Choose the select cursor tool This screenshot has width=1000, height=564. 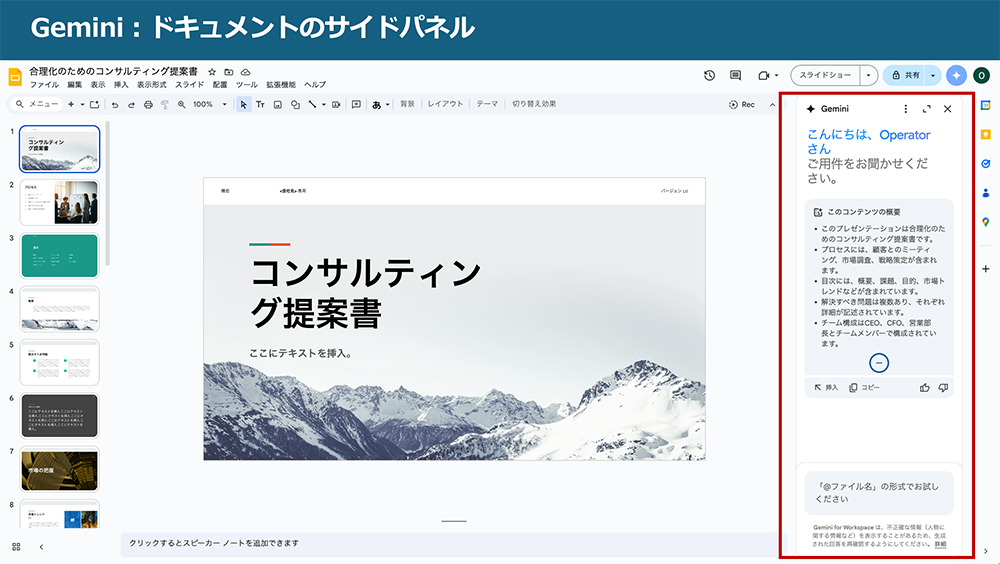tap(243, 104)
